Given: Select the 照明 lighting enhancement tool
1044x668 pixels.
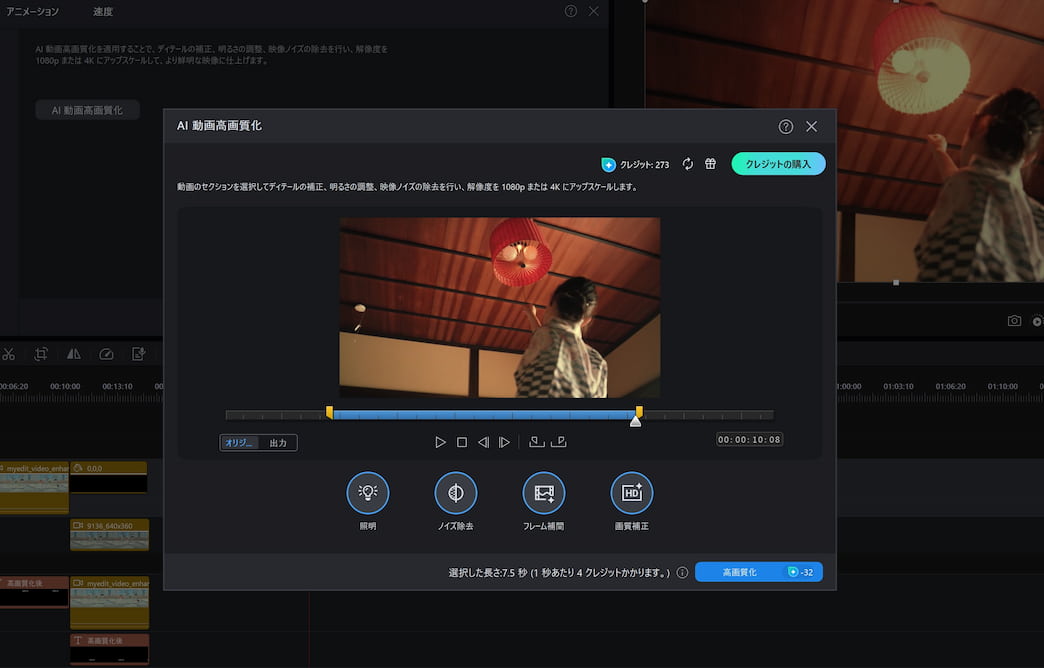Looking at the screenshot, I should (368, 492).
